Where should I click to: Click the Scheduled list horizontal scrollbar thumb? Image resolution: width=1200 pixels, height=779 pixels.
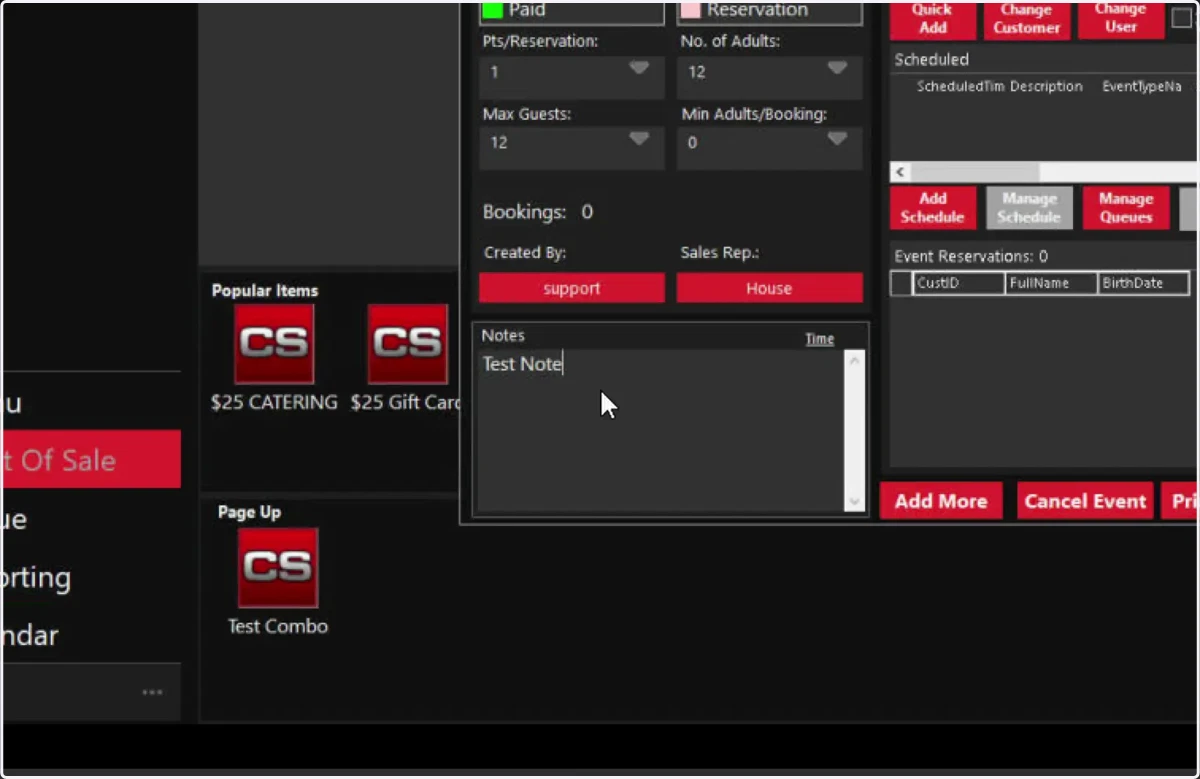click(x=975, y=172)
